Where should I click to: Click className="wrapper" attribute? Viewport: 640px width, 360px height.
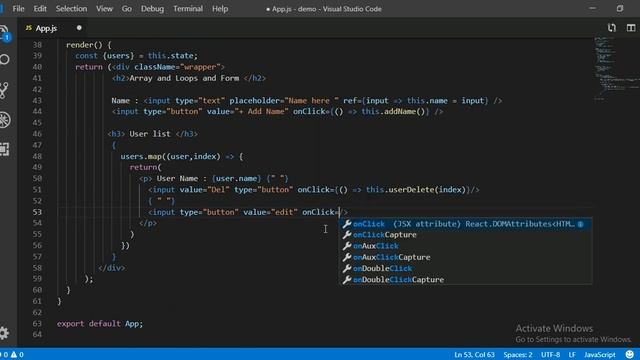pyautogui.click(x=177, y=67)
